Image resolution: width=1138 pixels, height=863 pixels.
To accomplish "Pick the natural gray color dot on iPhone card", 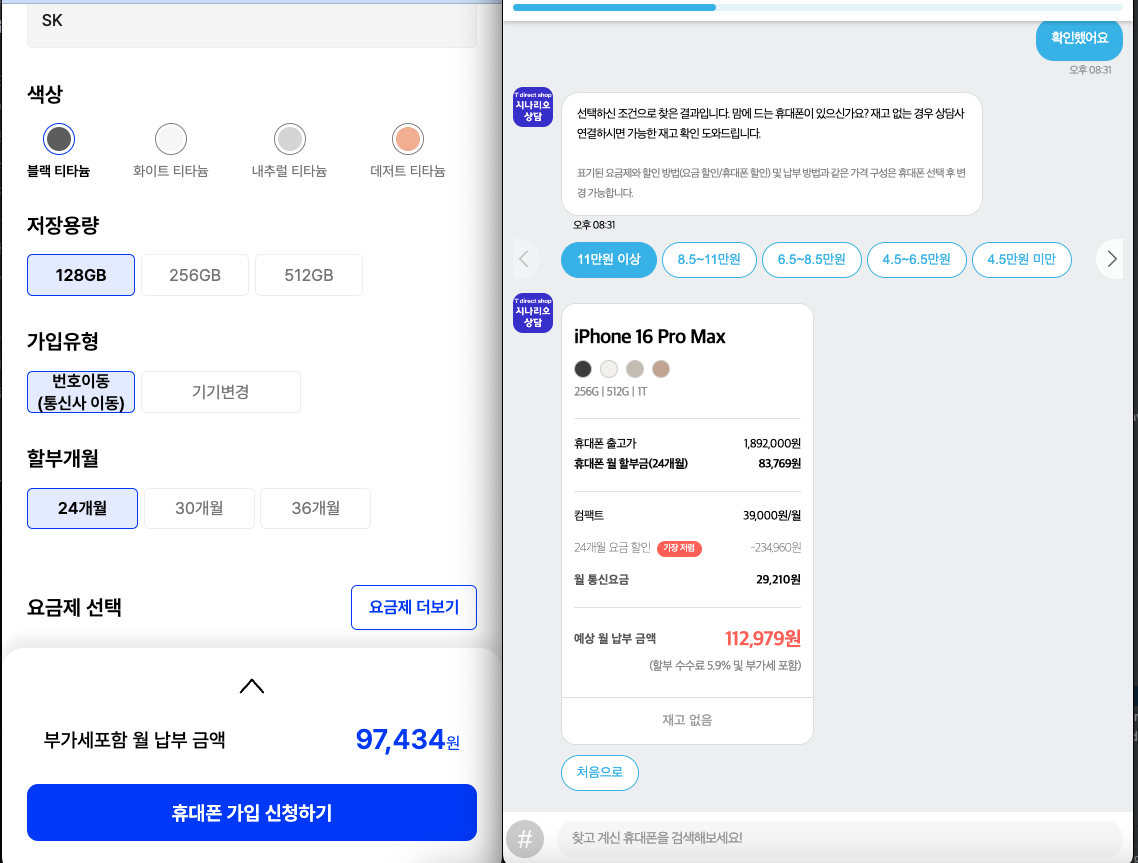I will (x=635, y=369).
